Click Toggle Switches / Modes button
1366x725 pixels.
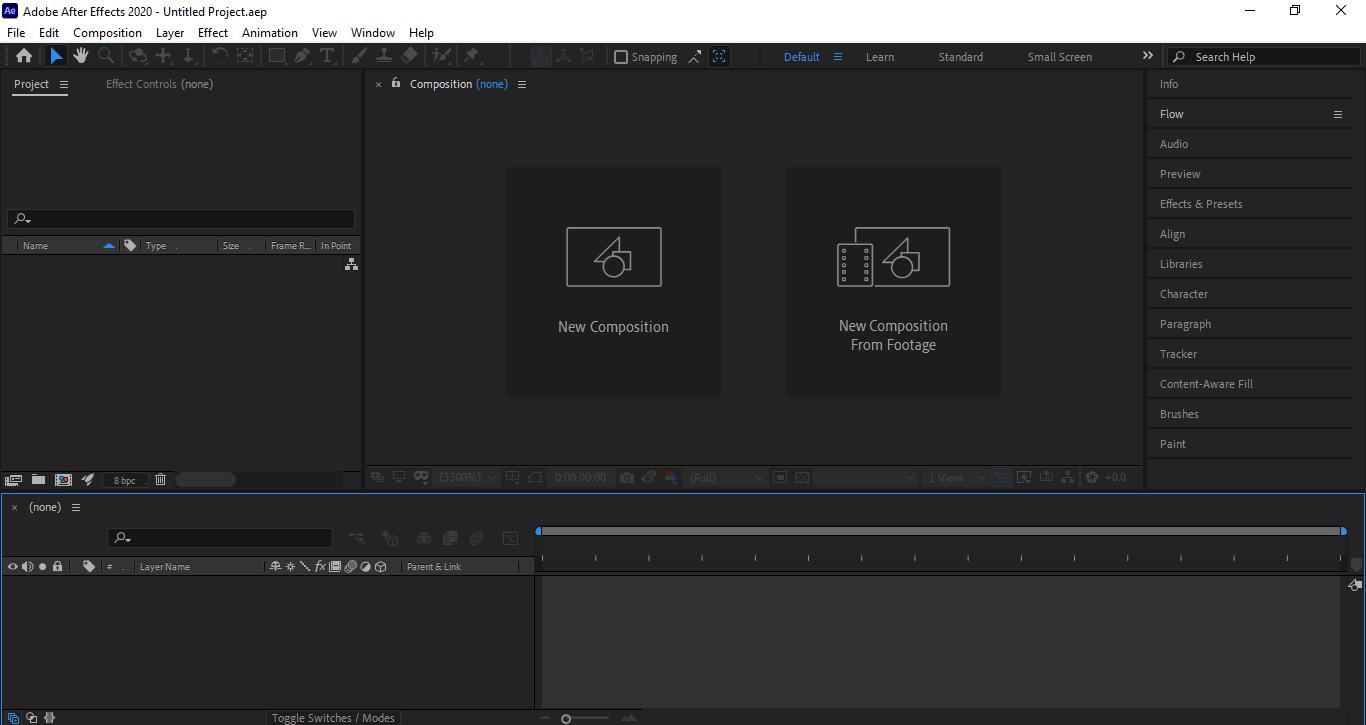[333, 718]
